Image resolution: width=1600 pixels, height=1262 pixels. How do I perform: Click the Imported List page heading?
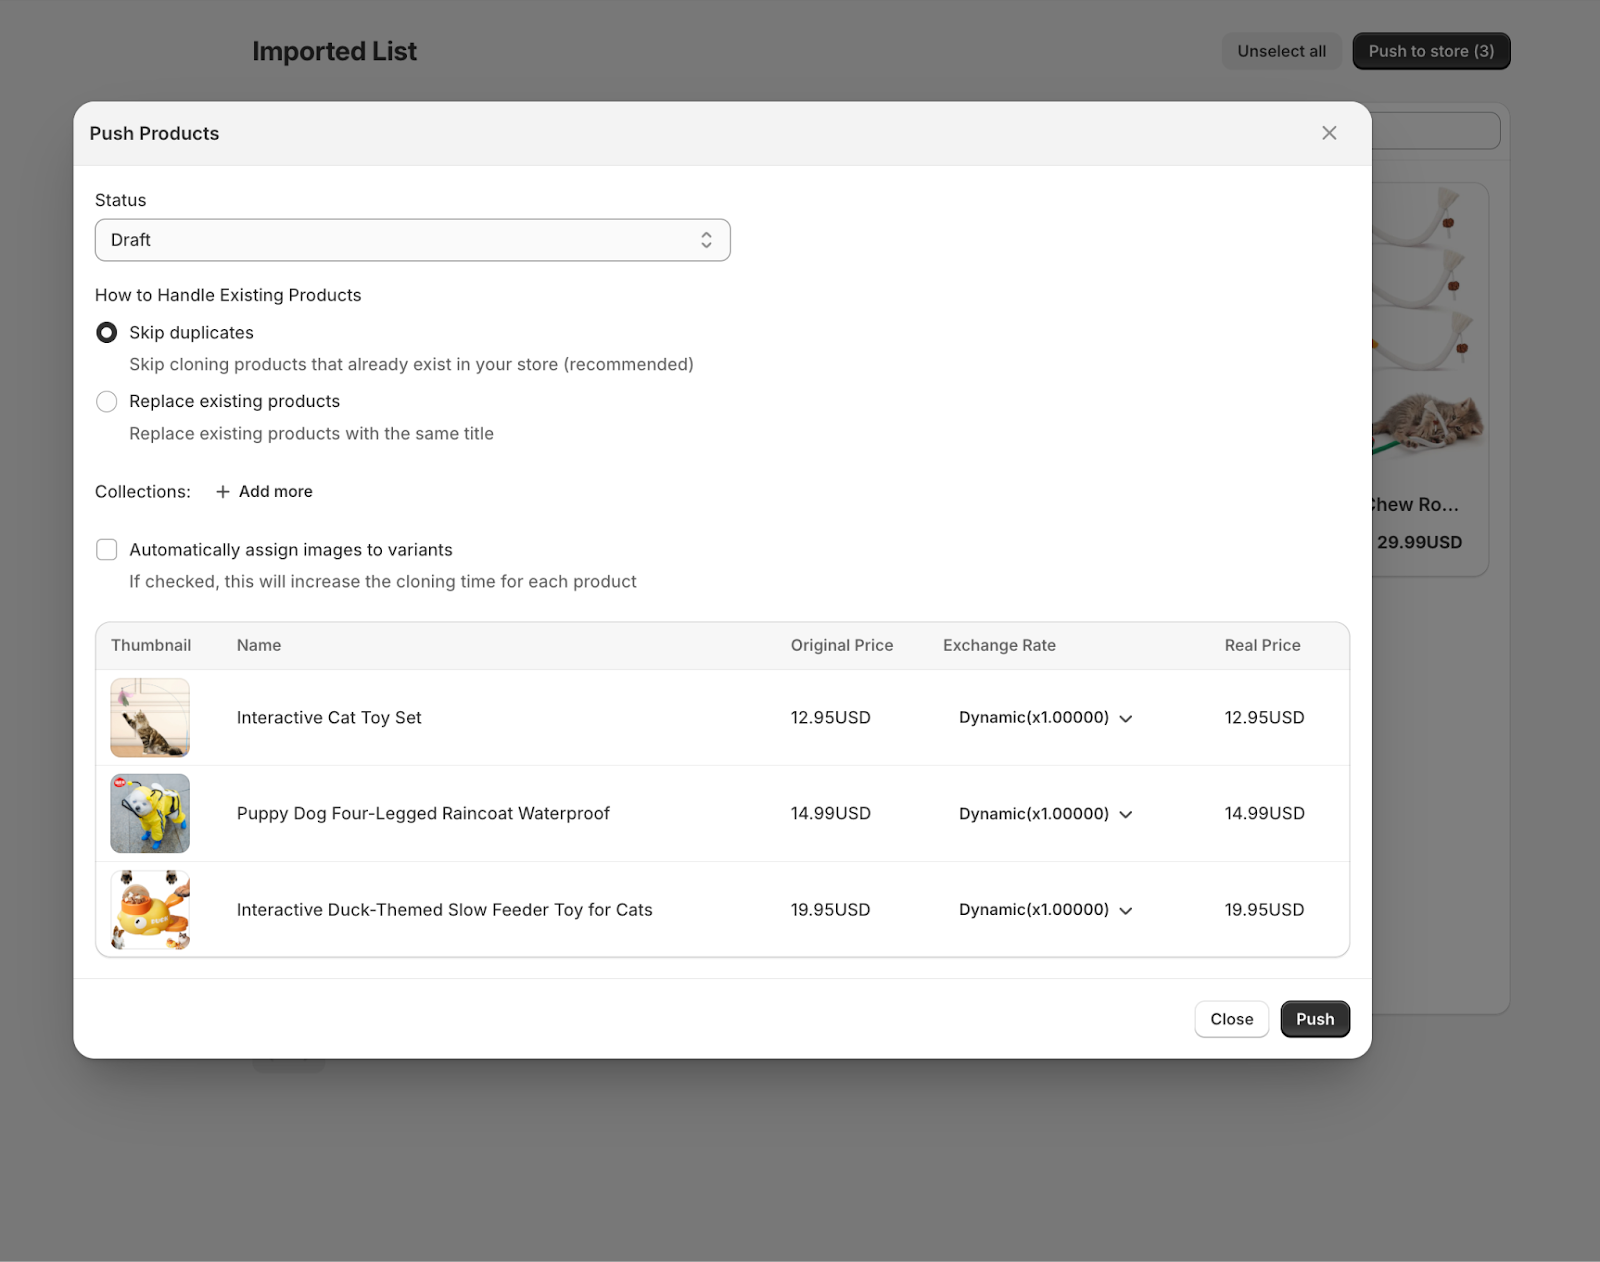(x=334, y=51)
